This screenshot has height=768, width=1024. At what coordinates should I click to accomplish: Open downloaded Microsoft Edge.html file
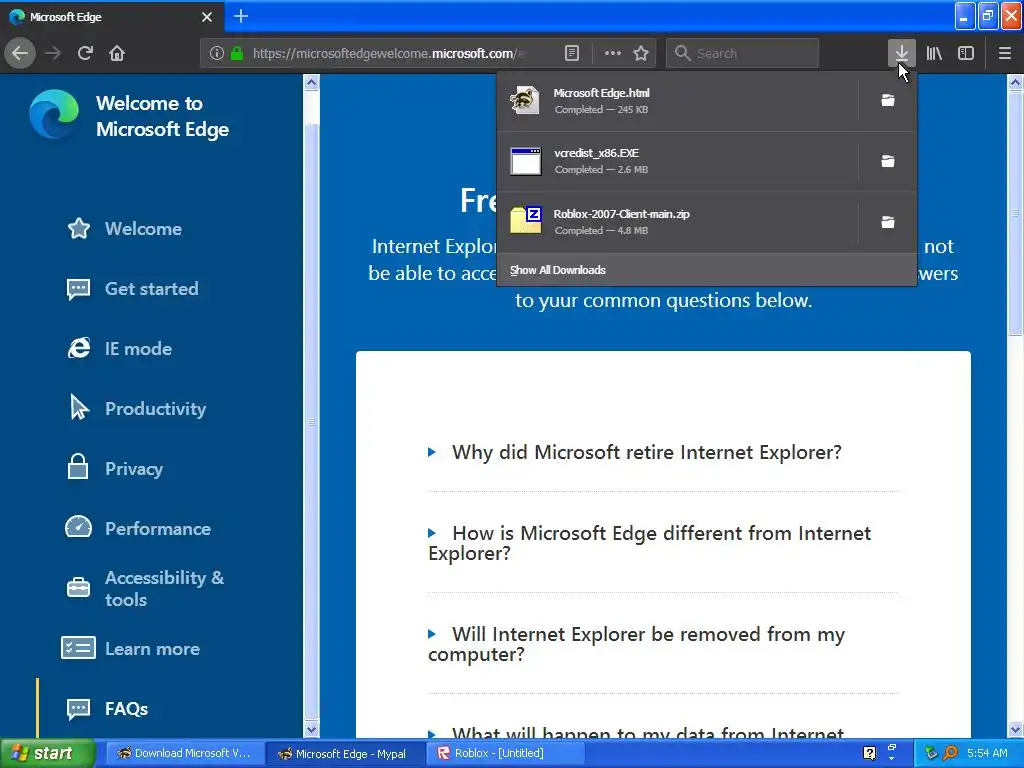(677, 101)
